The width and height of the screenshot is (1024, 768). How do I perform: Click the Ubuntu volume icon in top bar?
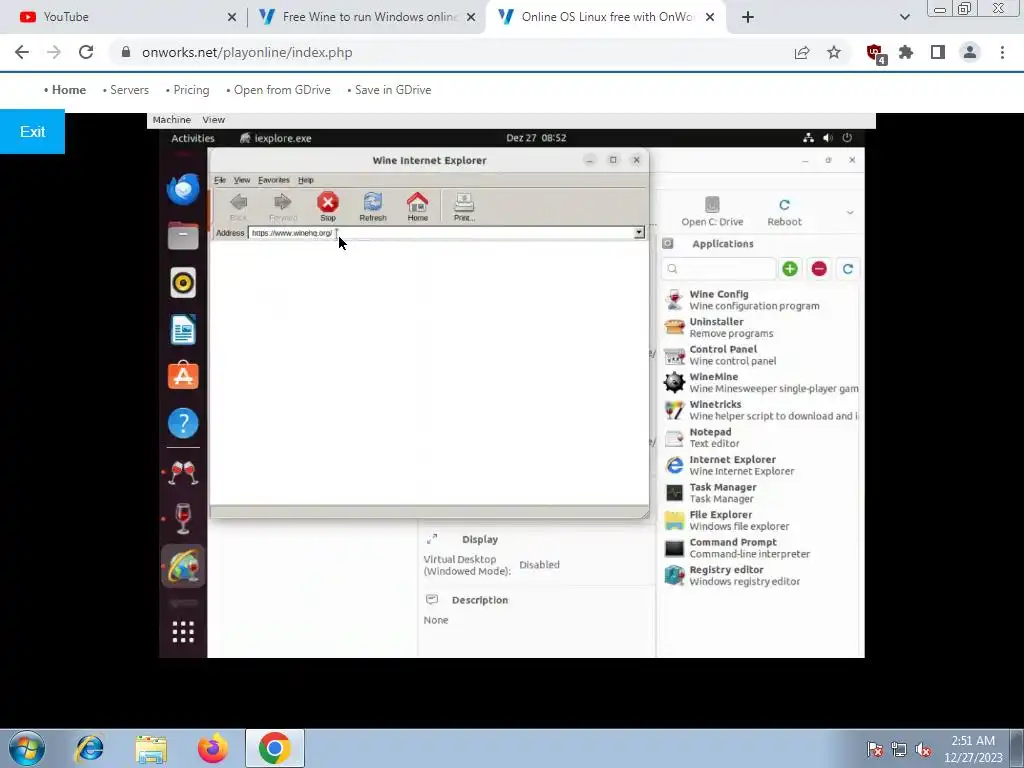[828, 138]
